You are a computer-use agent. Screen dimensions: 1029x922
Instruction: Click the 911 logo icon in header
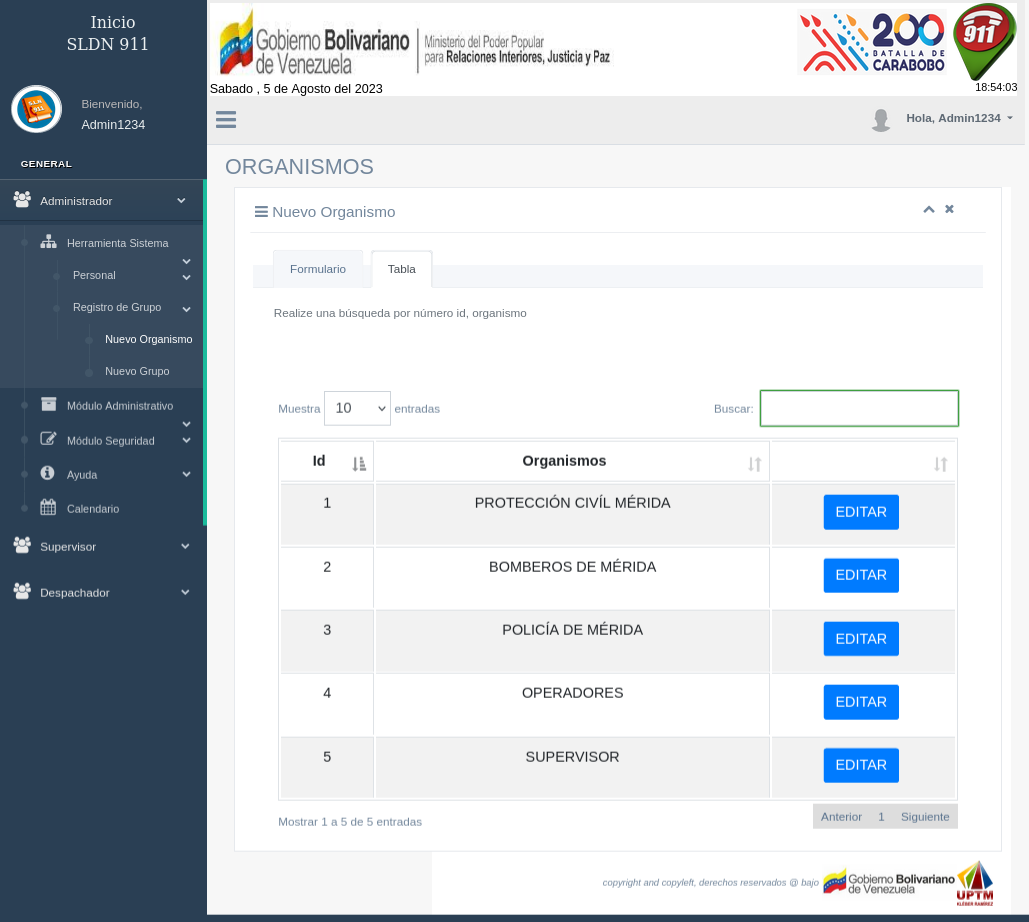point(984,42)
